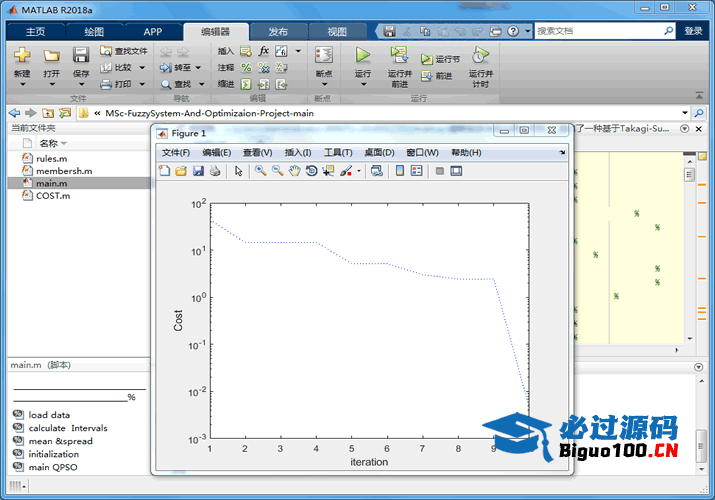This screenshot has width=715, height=500.
Task: Collapse the toolstrip using the bottom-right arrow
Action: click(x=699, y=95)
